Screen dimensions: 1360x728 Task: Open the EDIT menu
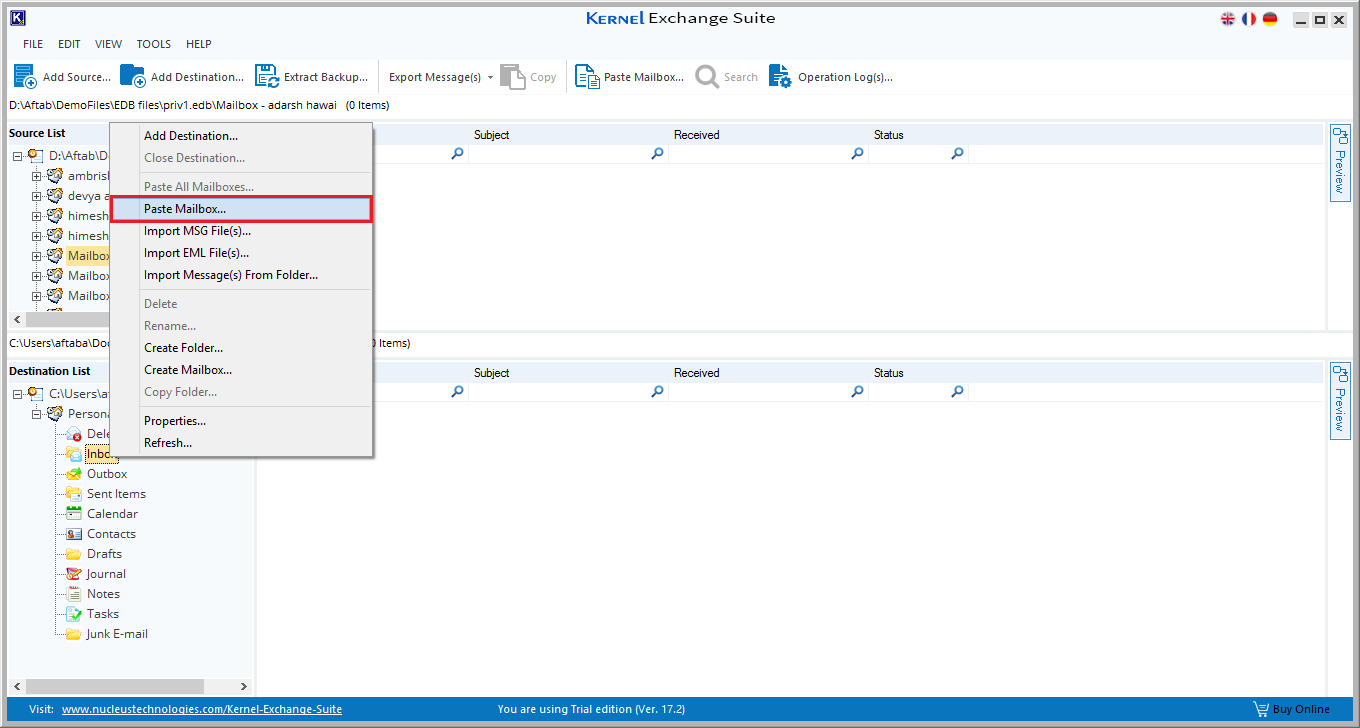69,44
